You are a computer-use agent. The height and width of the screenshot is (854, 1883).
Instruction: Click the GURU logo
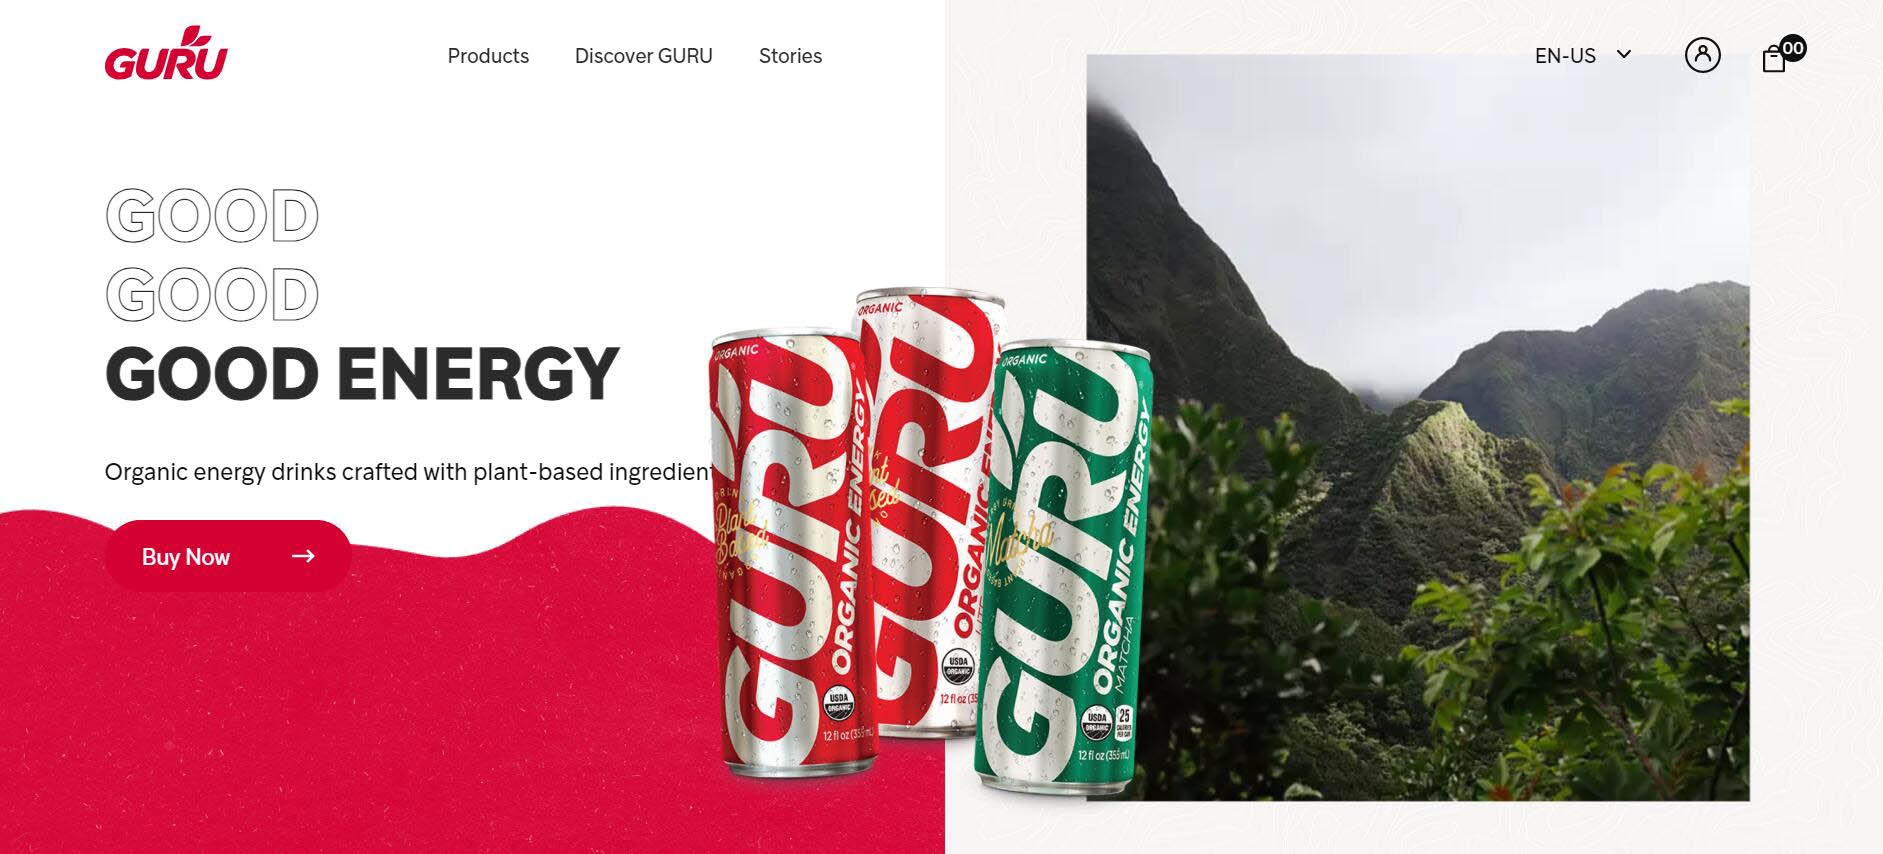[166, 53]
